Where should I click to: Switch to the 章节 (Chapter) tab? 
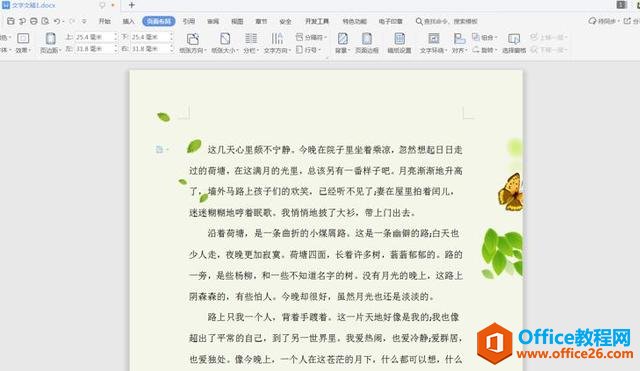point(261,21)
